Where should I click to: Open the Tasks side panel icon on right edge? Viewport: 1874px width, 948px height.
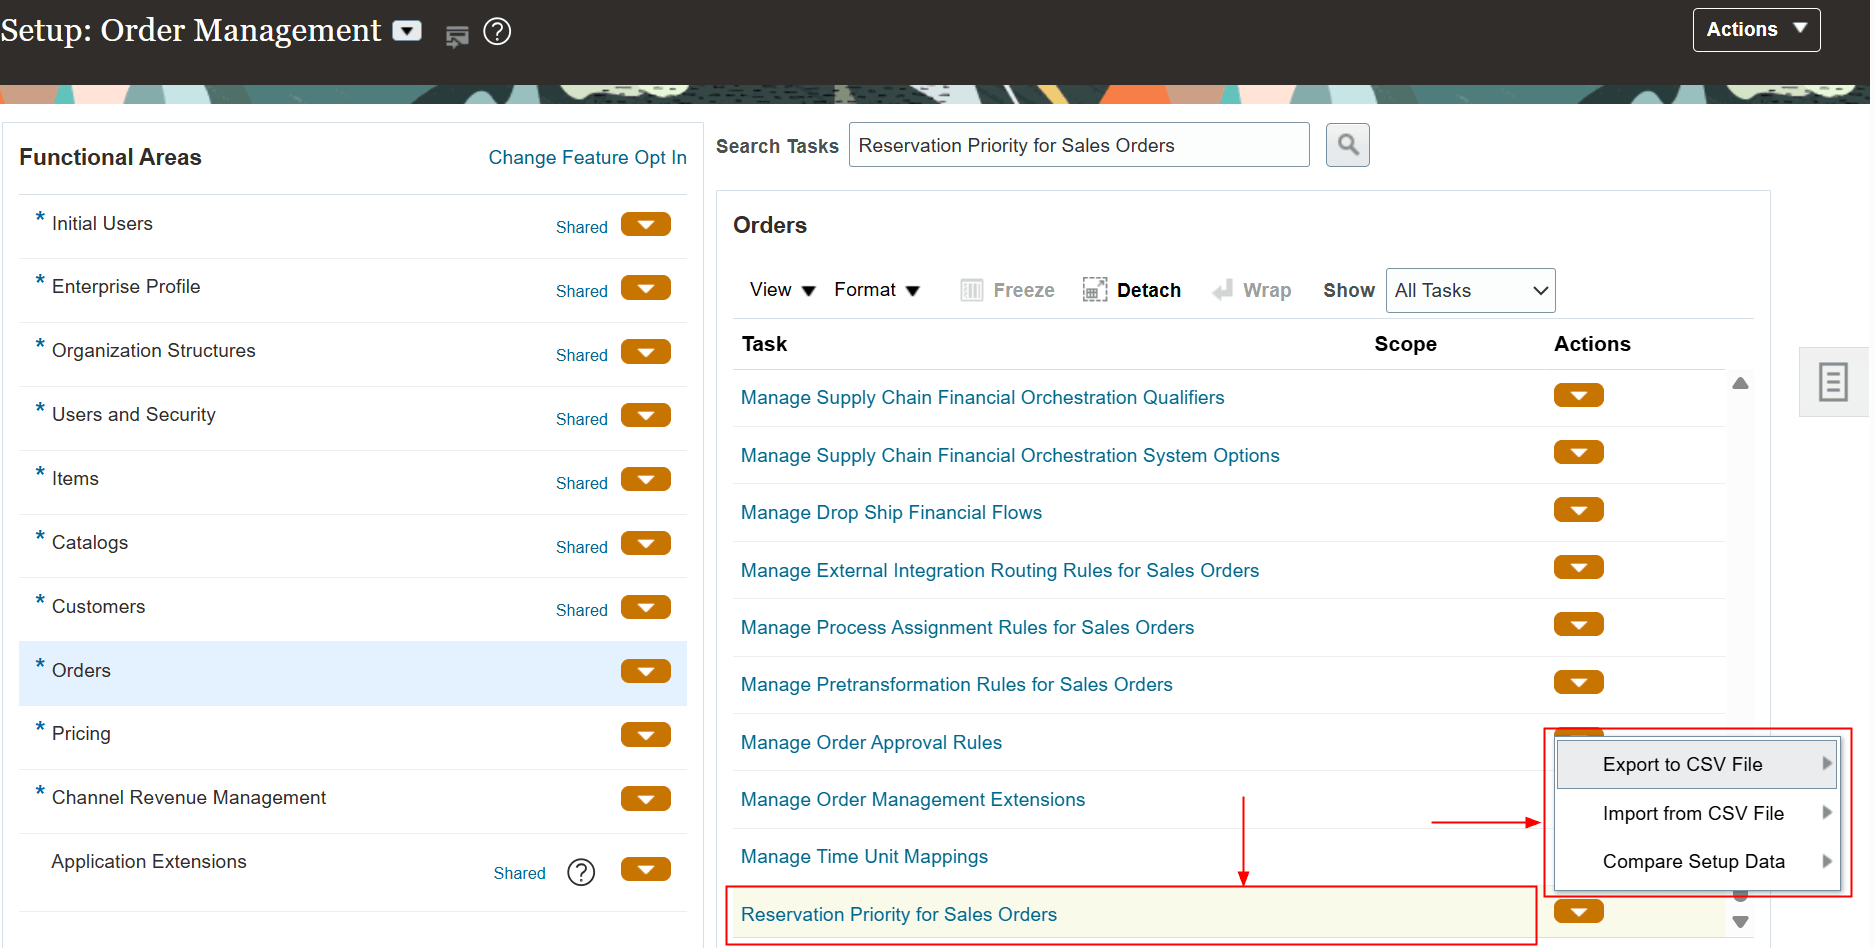[x=1833, y=381]
